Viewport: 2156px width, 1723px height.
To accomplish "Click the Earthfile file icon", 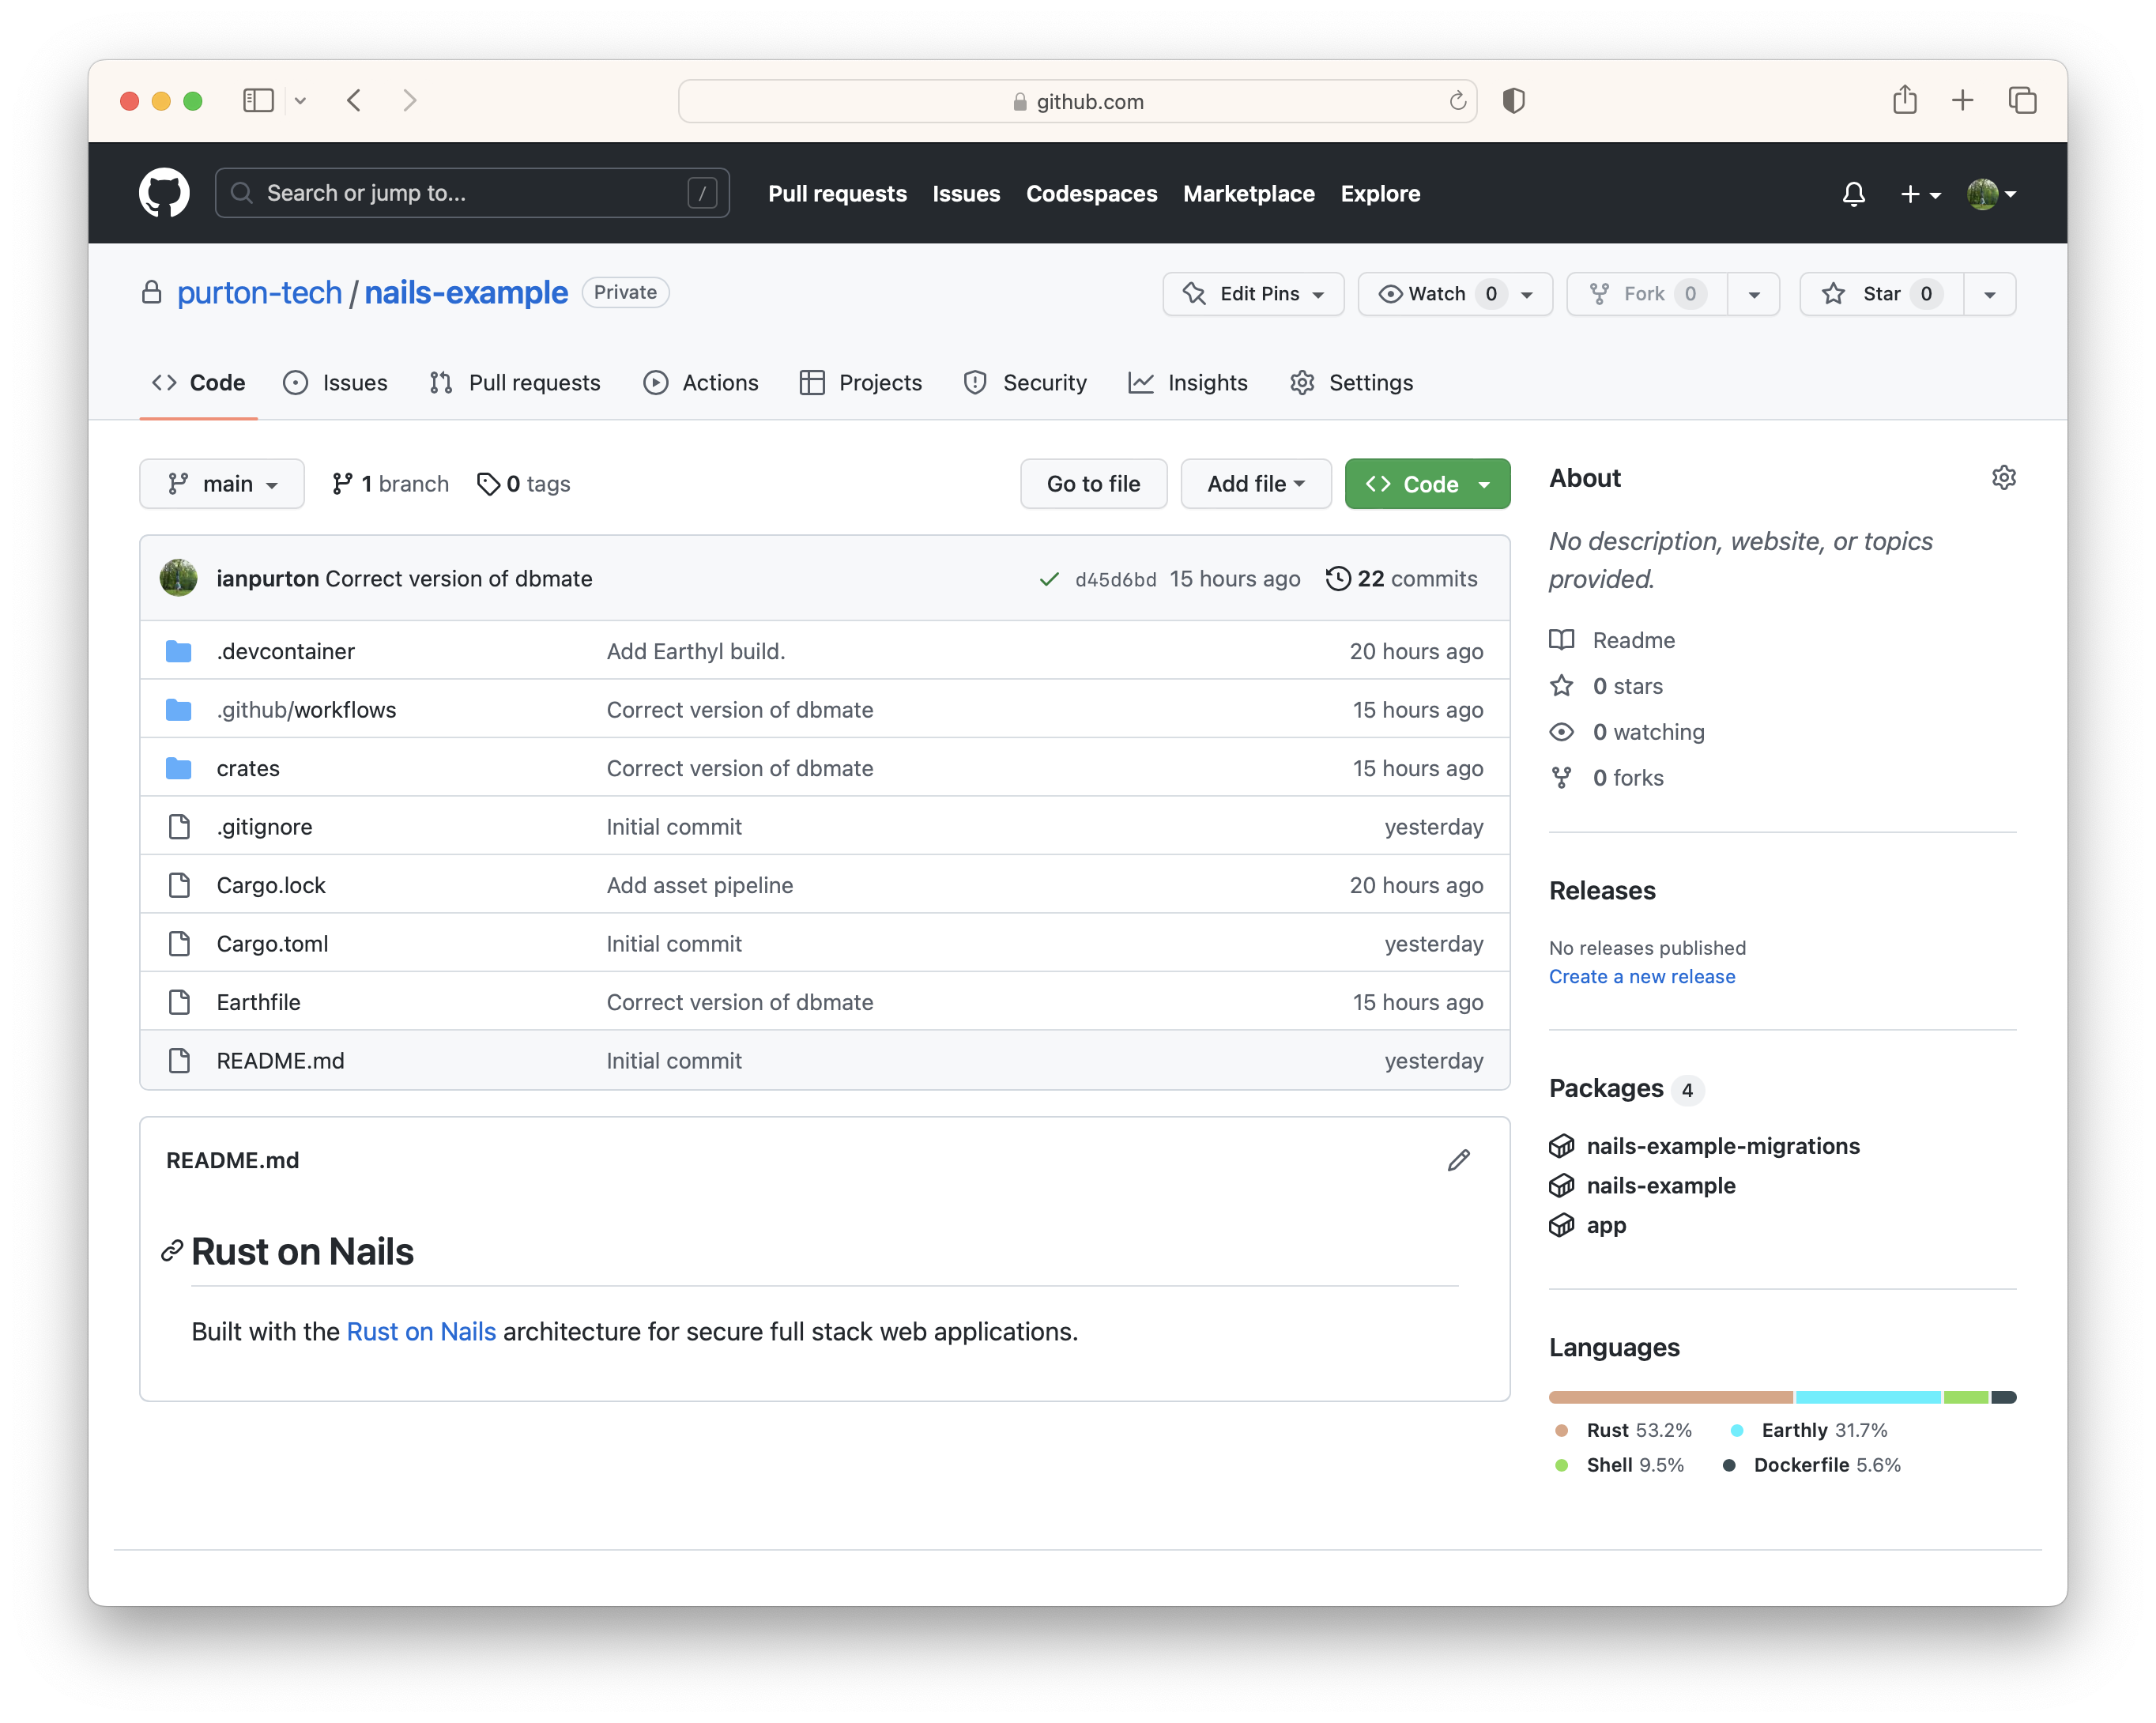I will tap(179, 1002).
